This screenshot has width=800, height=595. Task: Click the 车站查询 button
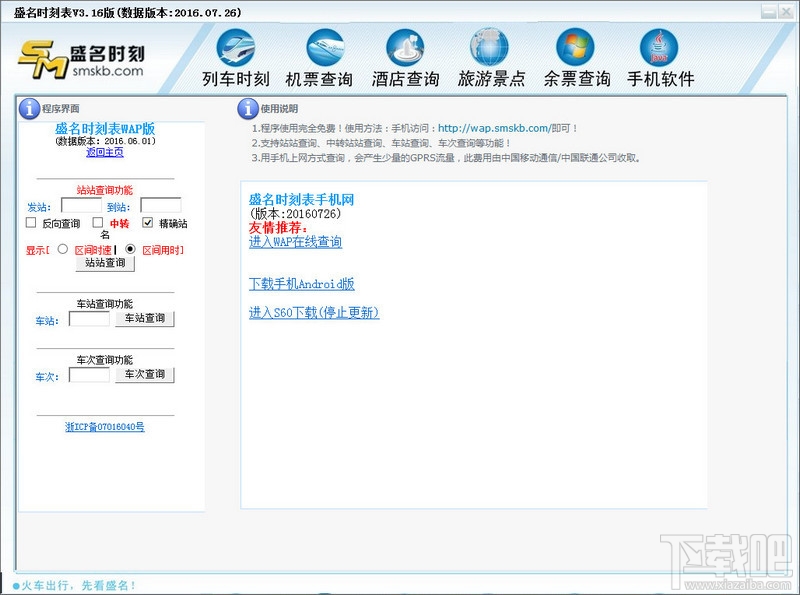click(x=145, y=319)
